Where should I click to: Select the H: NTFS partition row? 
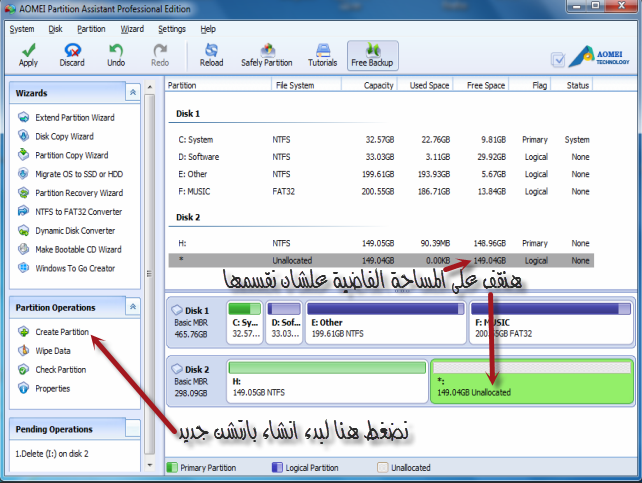click(381, 243)
